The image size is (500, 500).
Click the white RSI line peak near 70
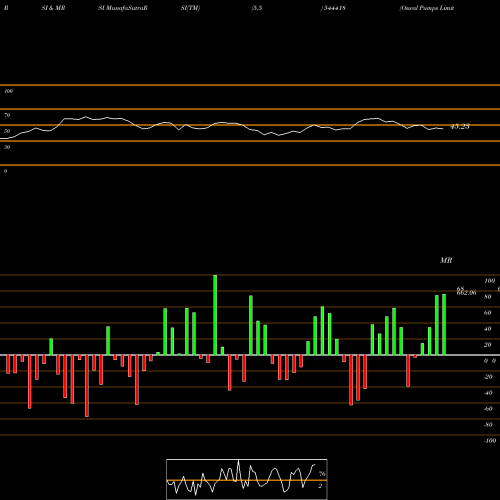(86, 117)
